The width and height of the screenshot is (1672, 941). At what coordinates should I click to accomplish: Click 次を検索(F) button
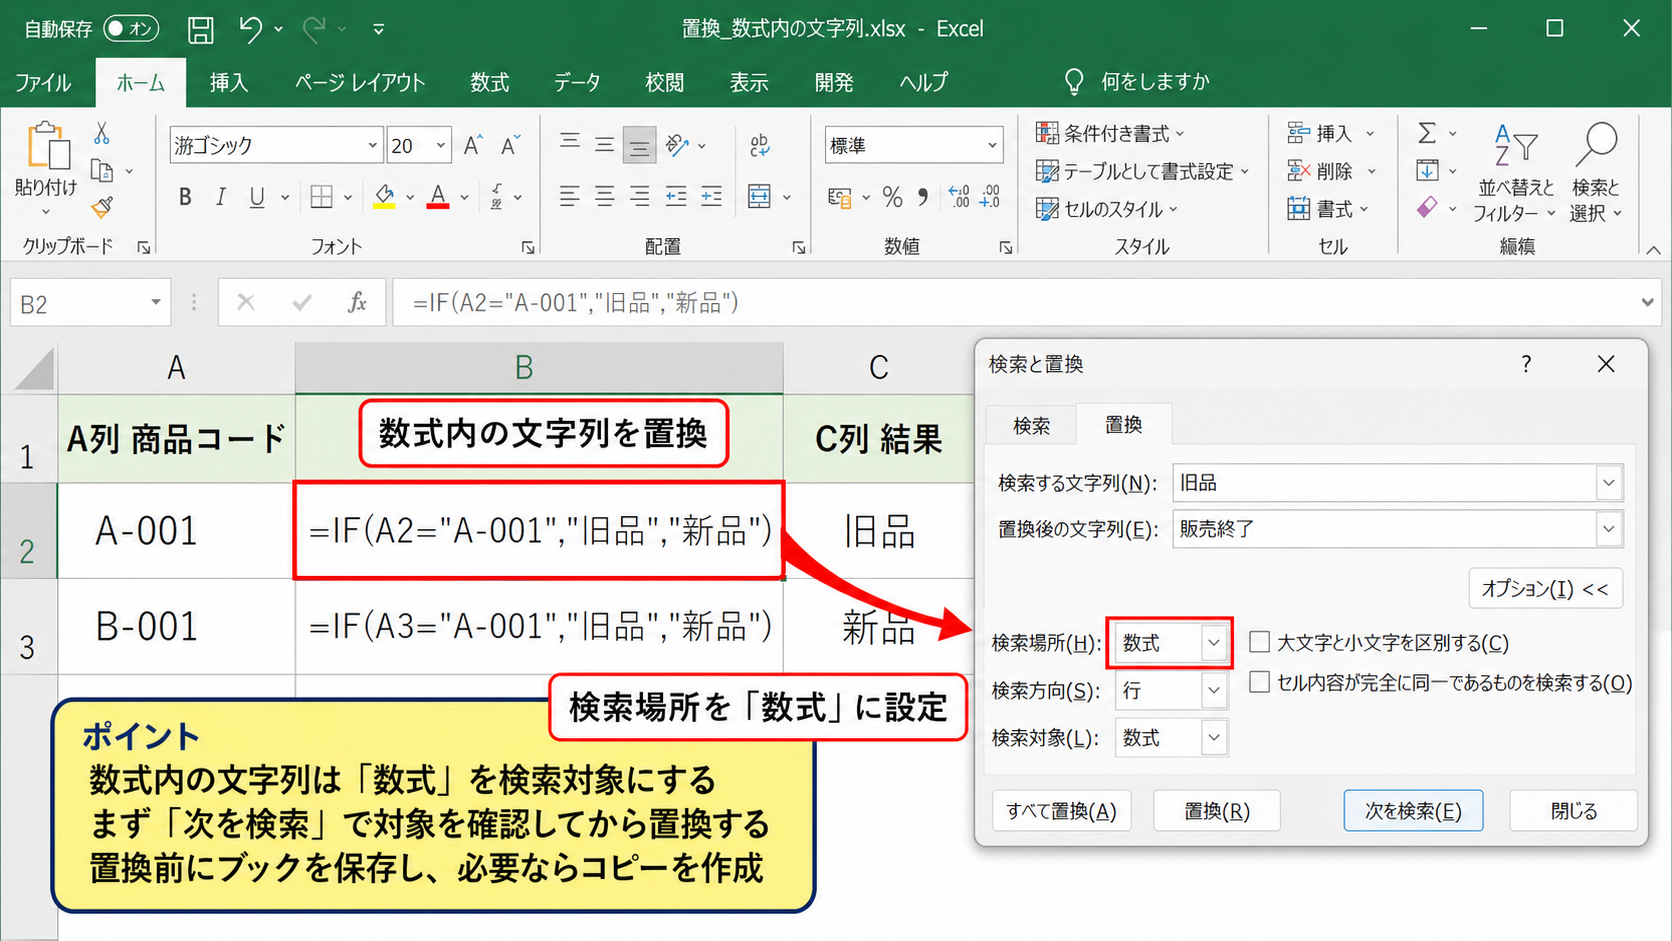coord(1413,811)
